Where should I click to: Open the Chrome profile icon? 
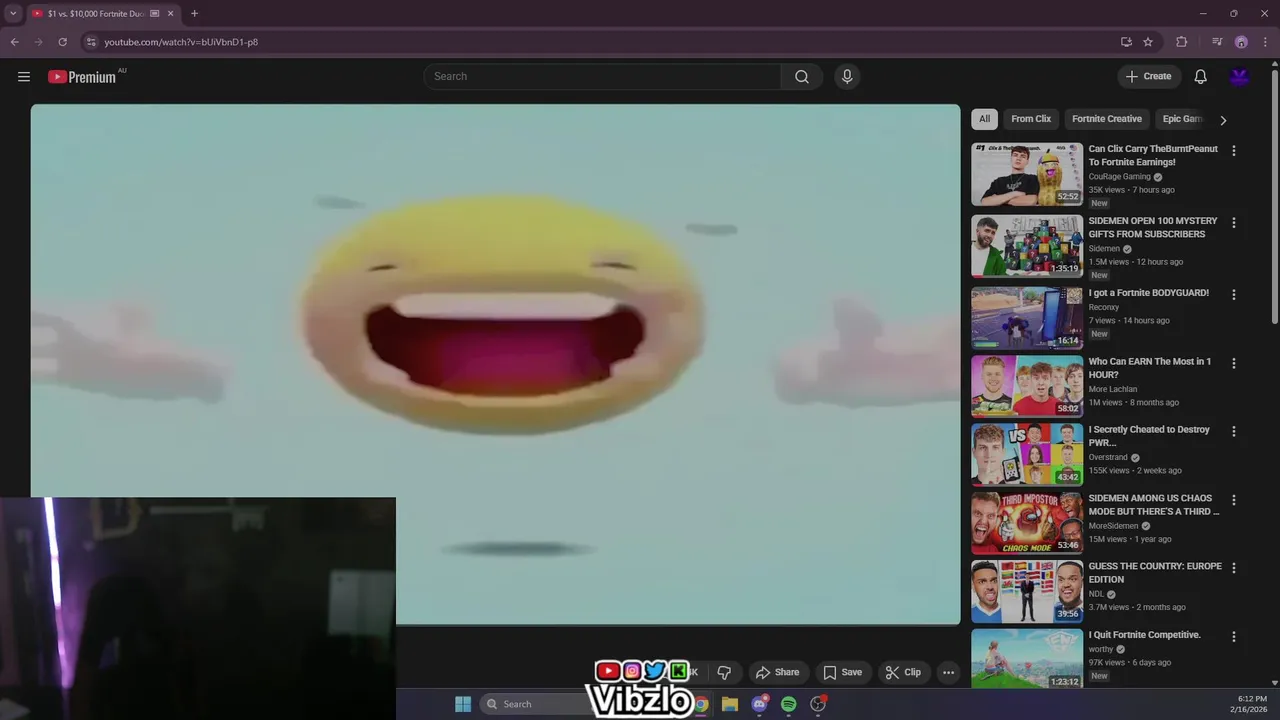tap(1241, 42)
